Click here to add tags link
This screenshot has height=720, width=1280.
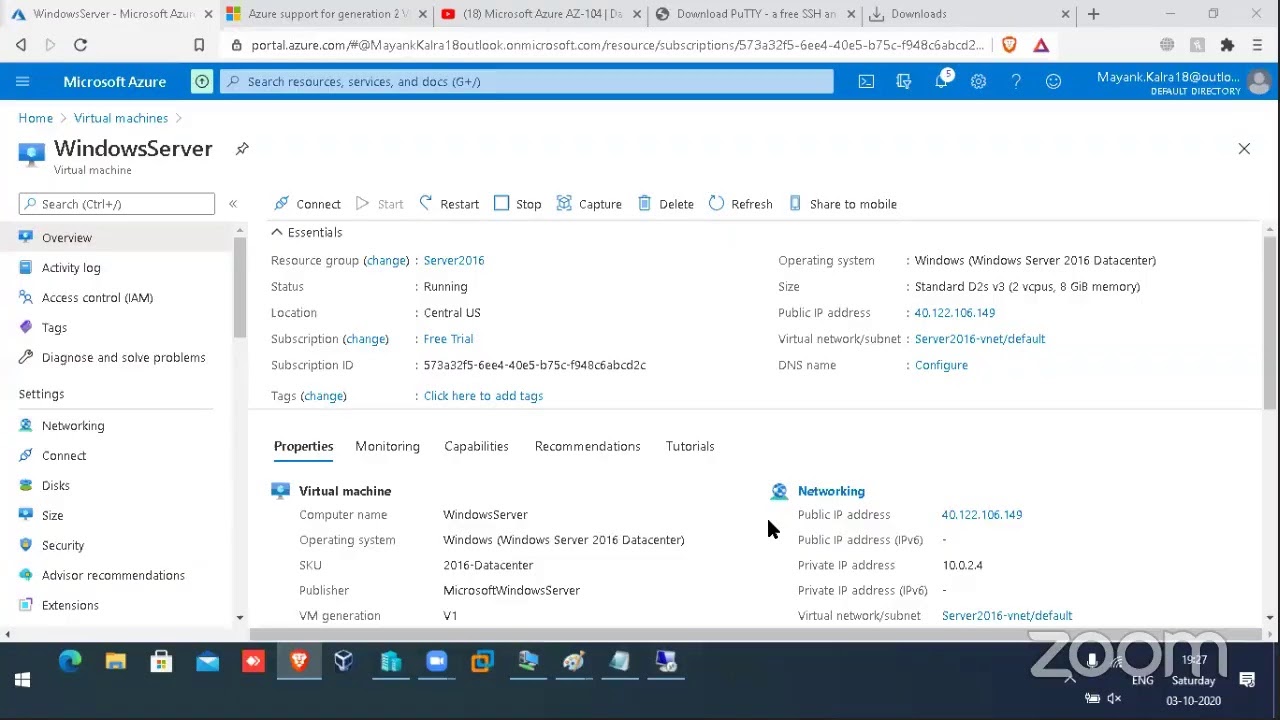tap(483, 396)
